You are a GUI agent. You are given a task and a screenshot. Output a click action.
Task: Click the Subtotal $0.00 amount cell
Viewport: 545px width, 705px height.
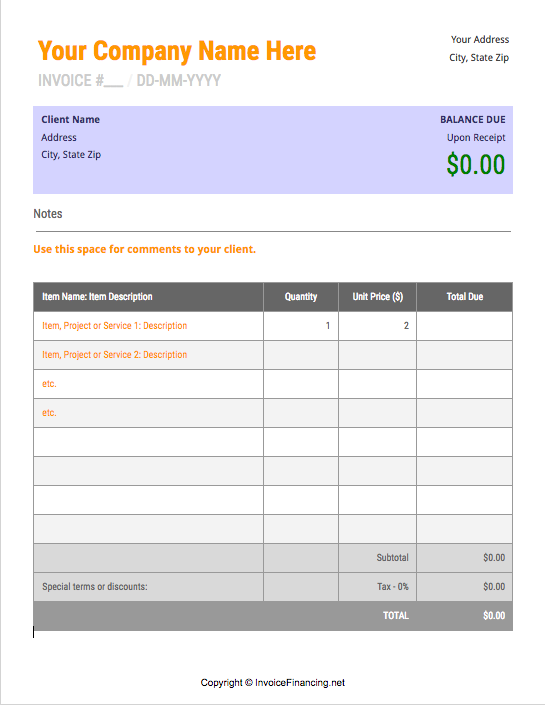[465, 558]
